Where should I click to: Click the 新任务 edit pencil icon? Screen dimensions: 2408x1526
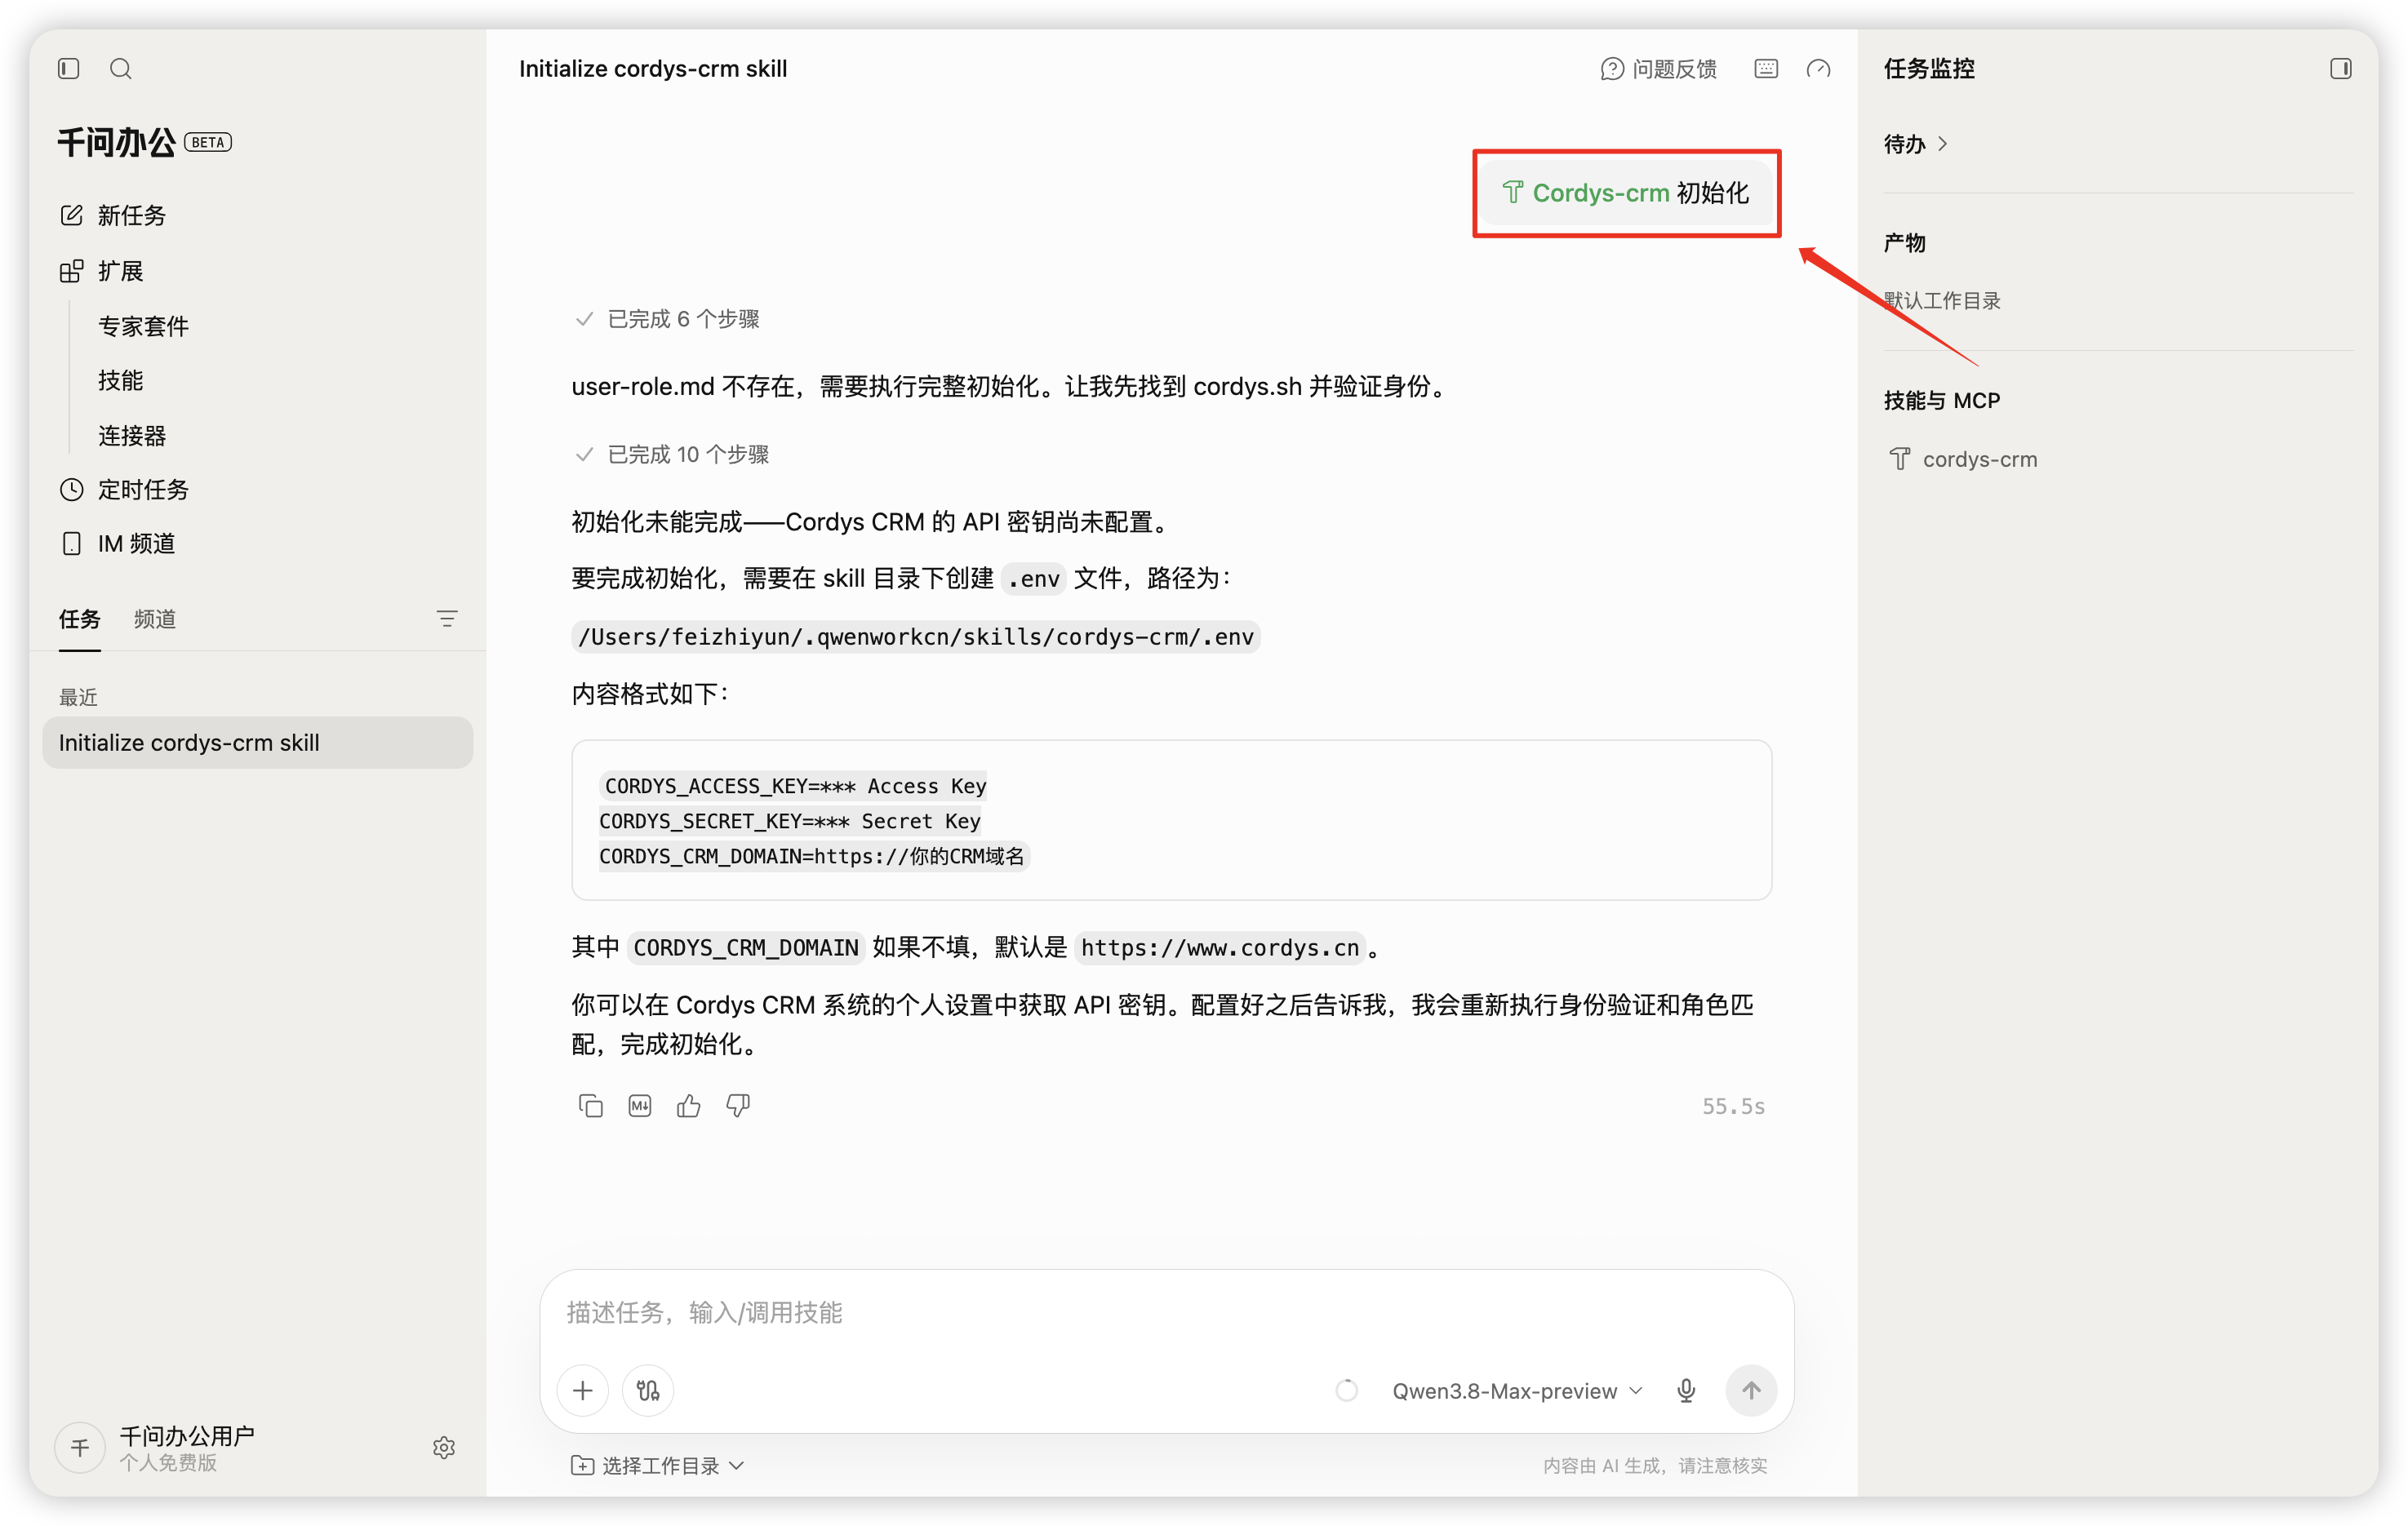pyautogui.click(x=71, y=215)
